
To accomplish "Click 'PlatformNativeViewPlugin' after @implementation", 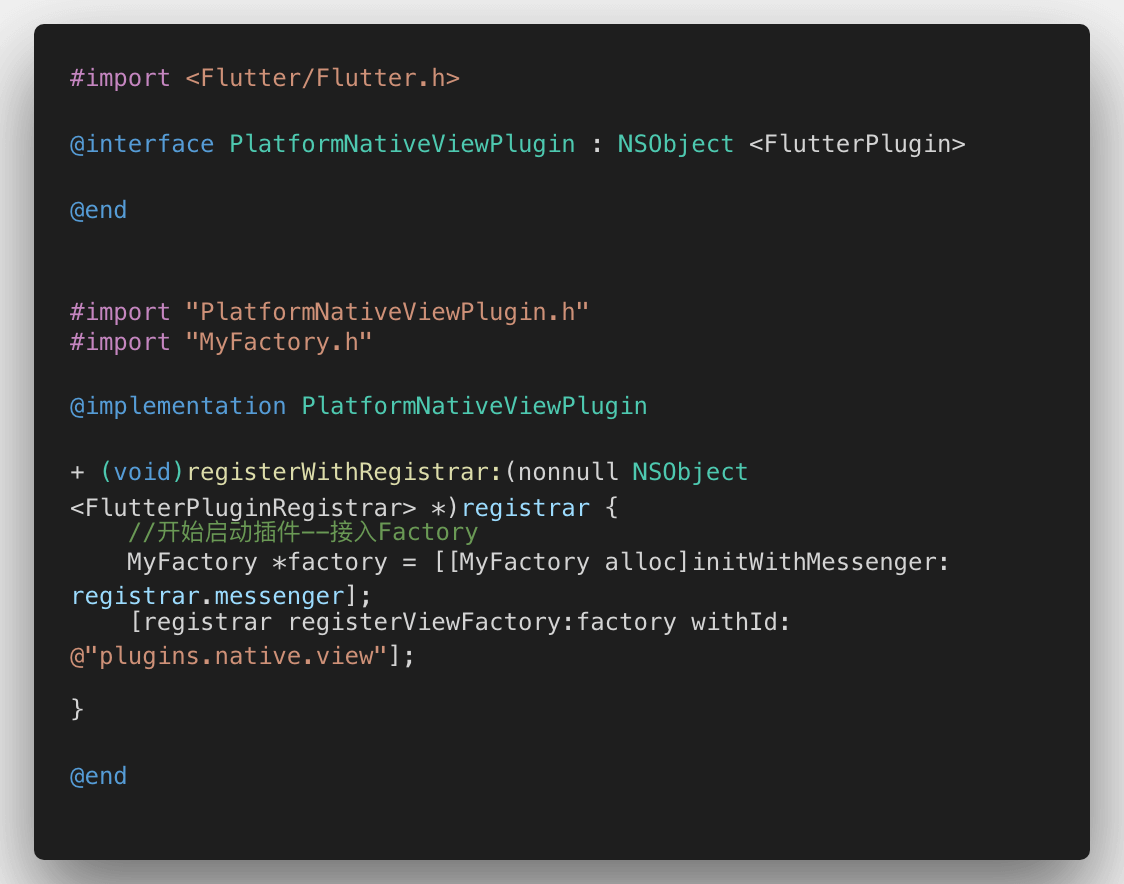I will click(x=475, y=406).
